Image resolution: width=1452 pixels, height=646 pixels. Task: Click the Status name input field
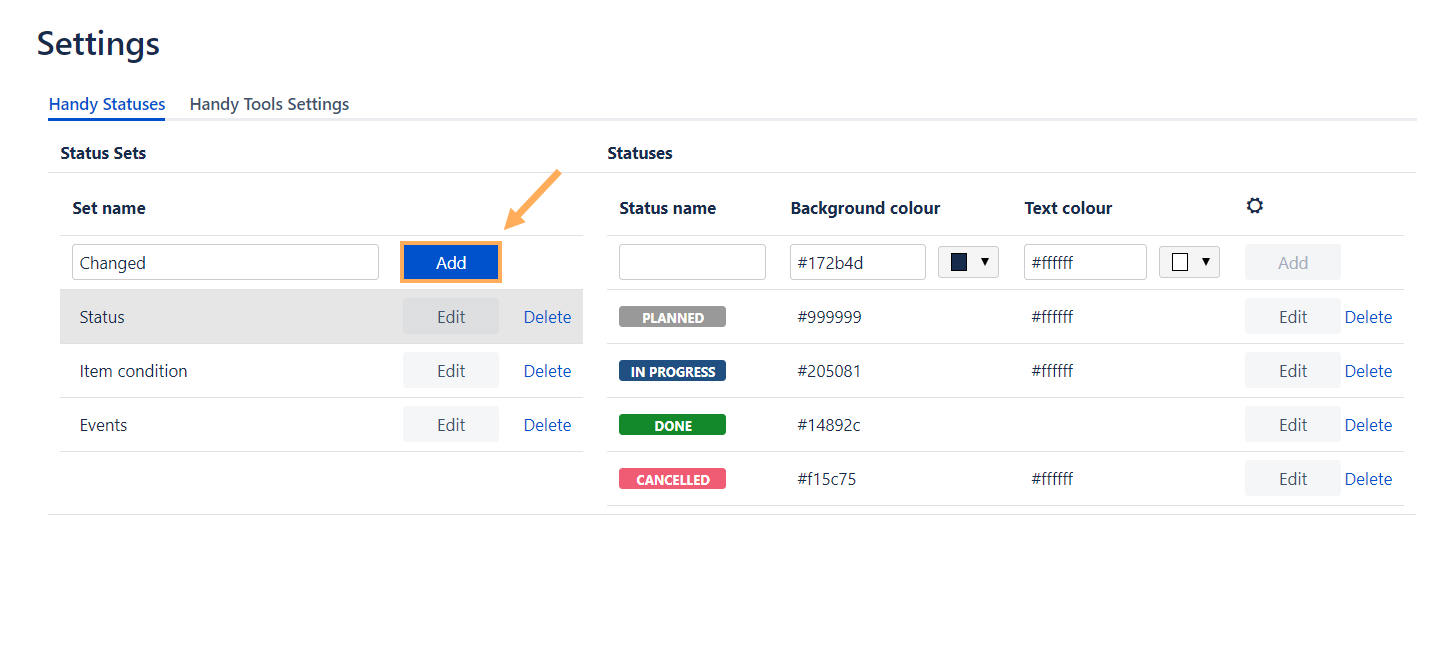692,263
